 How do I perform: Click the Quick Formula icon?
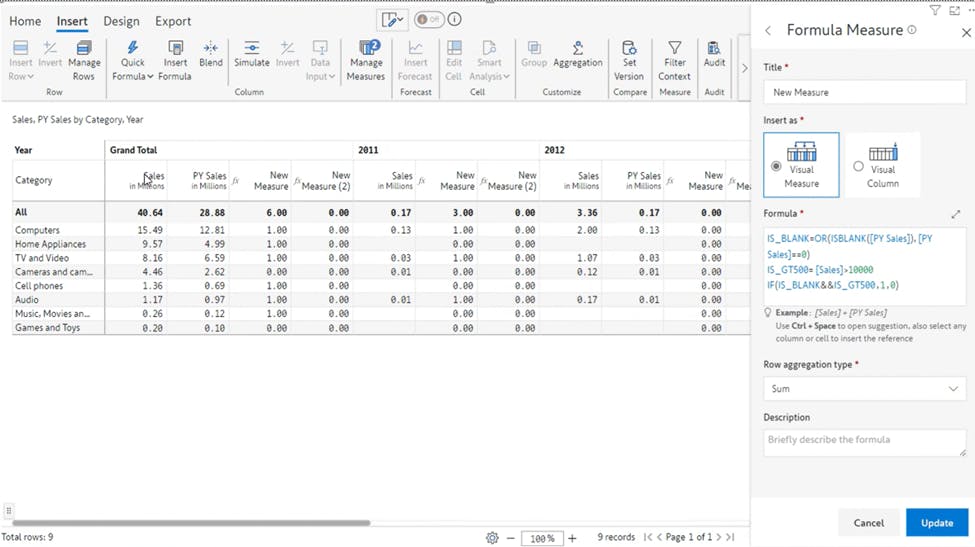coord(132,50)
